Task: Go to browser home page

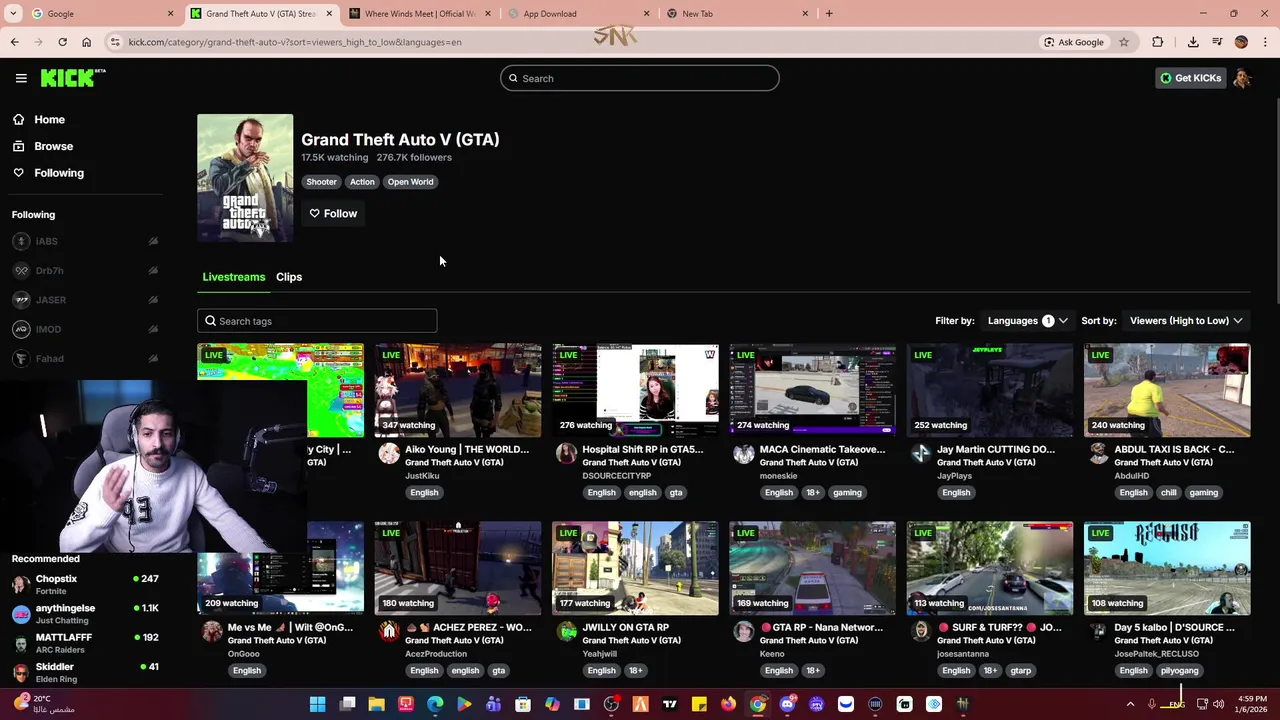Action: point(86,42)
